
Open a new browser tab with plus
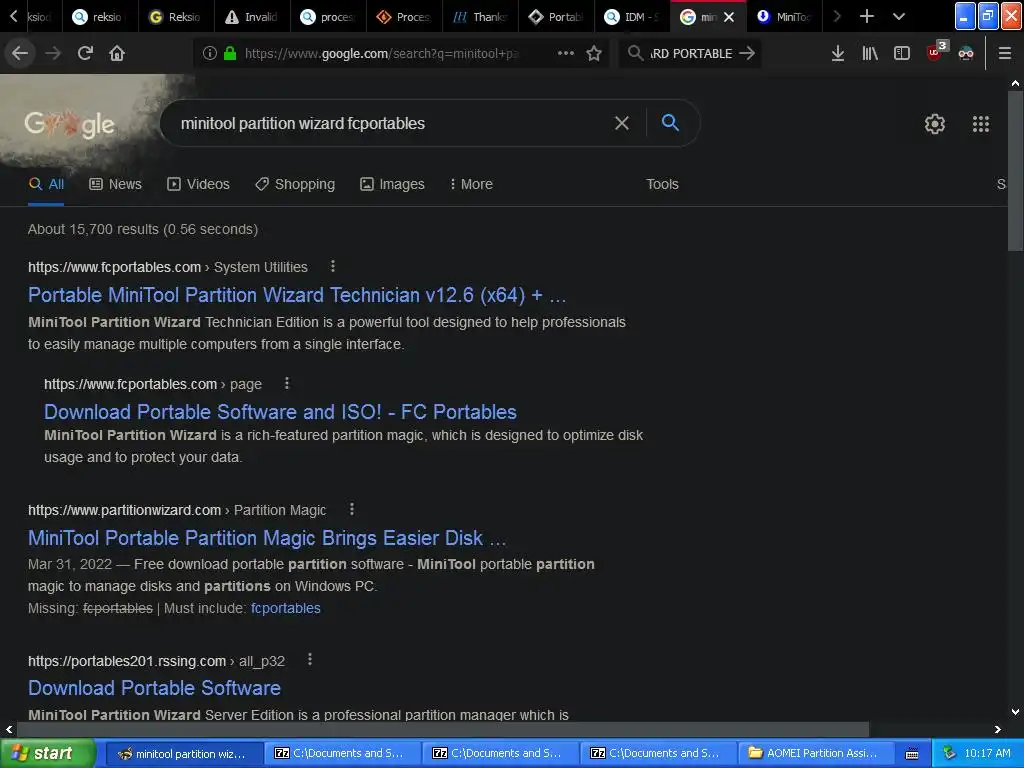[x=867, y=16]
